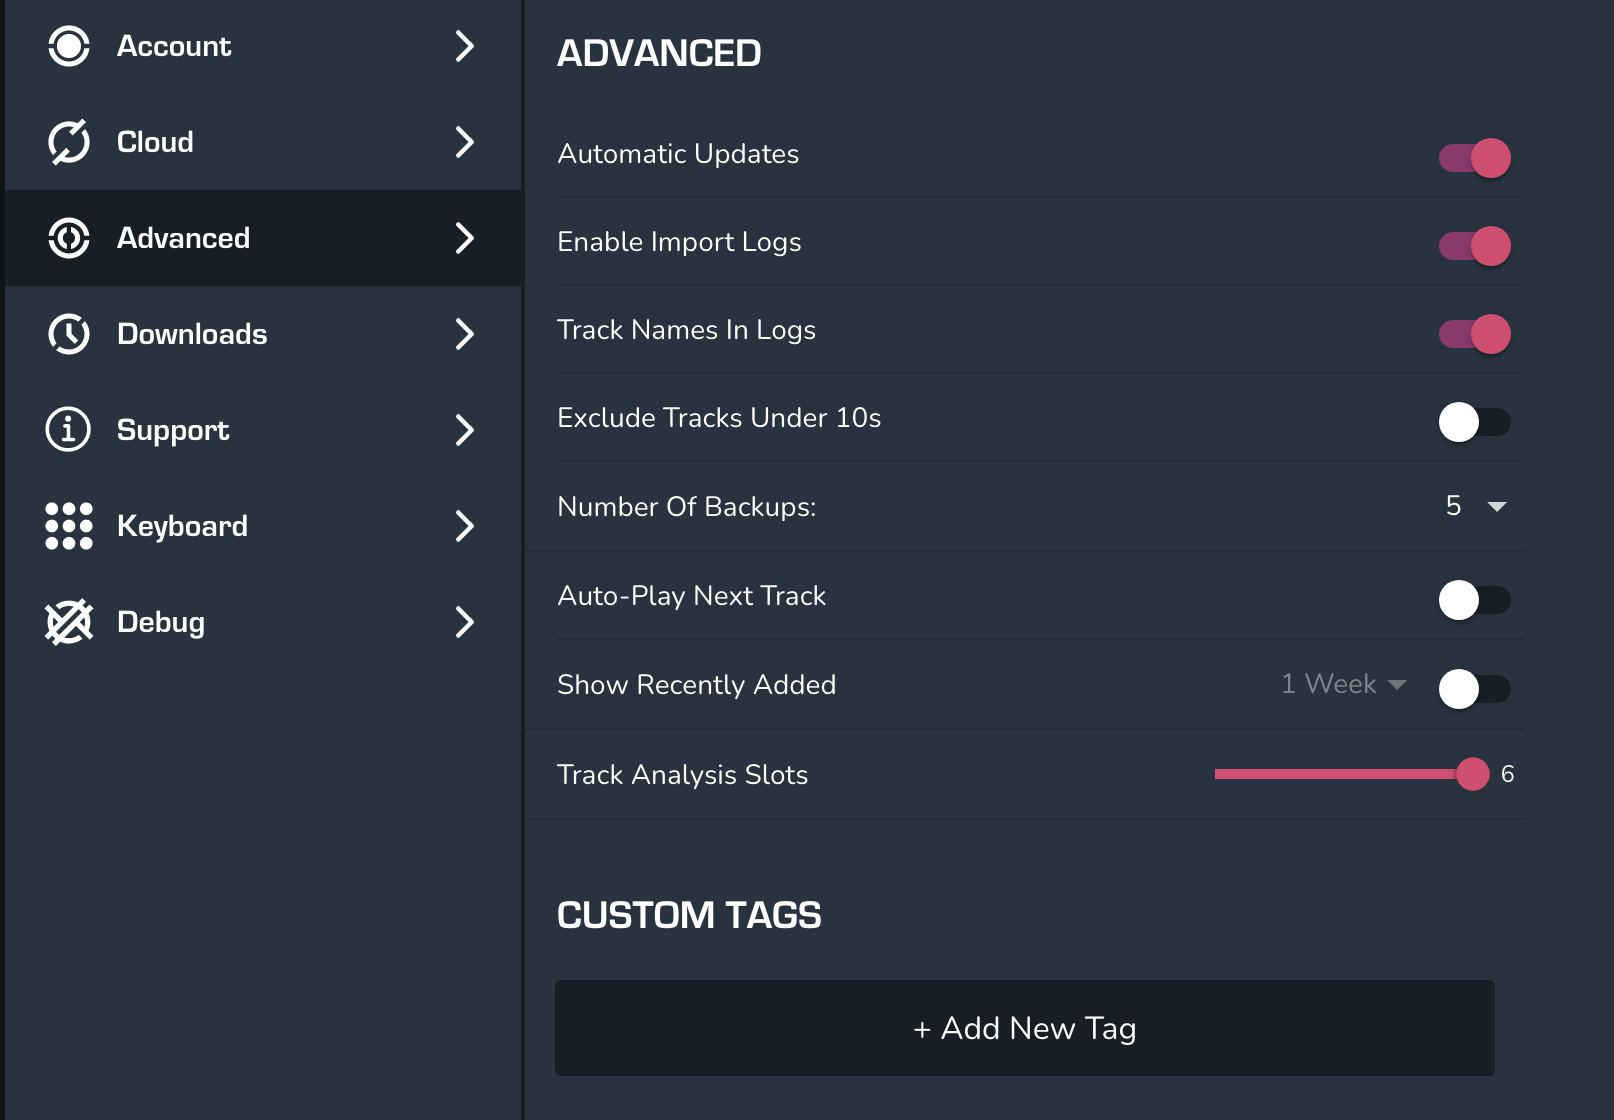Toggle Show Recently Added switch

[1474, 689]
